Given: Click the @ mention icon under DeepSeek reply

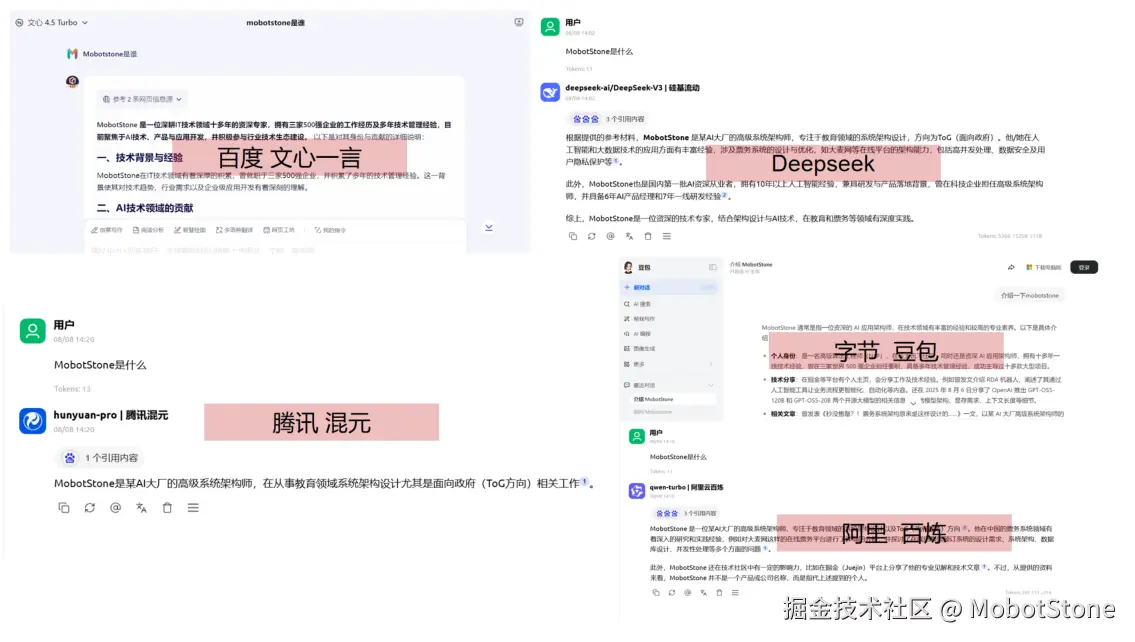Looking at the screenshot, I should pos(610,236).
